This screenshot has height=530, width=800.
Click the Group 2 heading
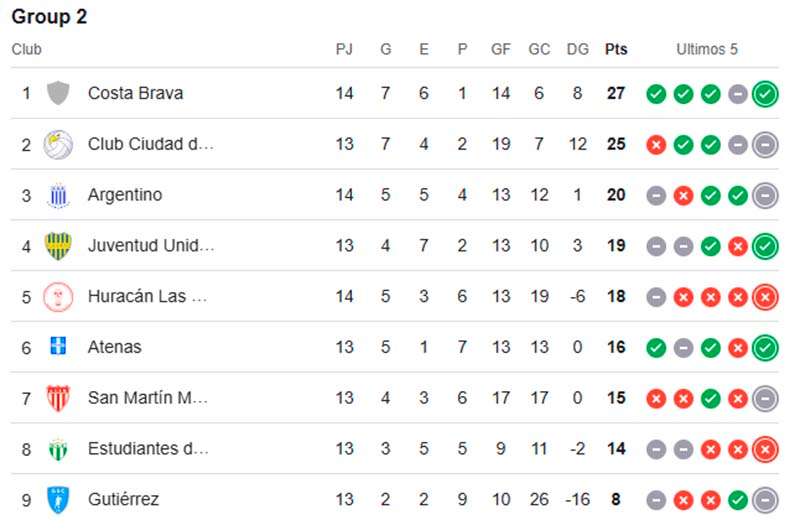tap(49, 17)
